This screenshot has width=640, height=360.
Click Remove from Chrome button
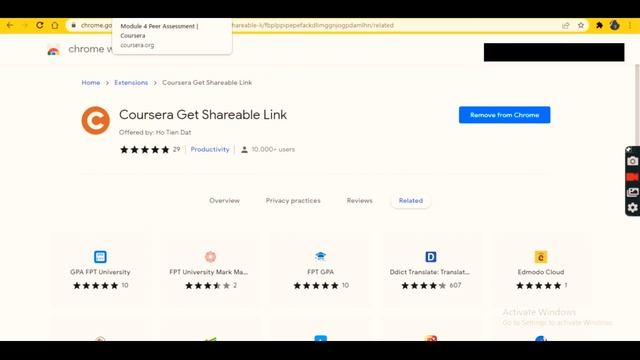[x=504, y=115]
